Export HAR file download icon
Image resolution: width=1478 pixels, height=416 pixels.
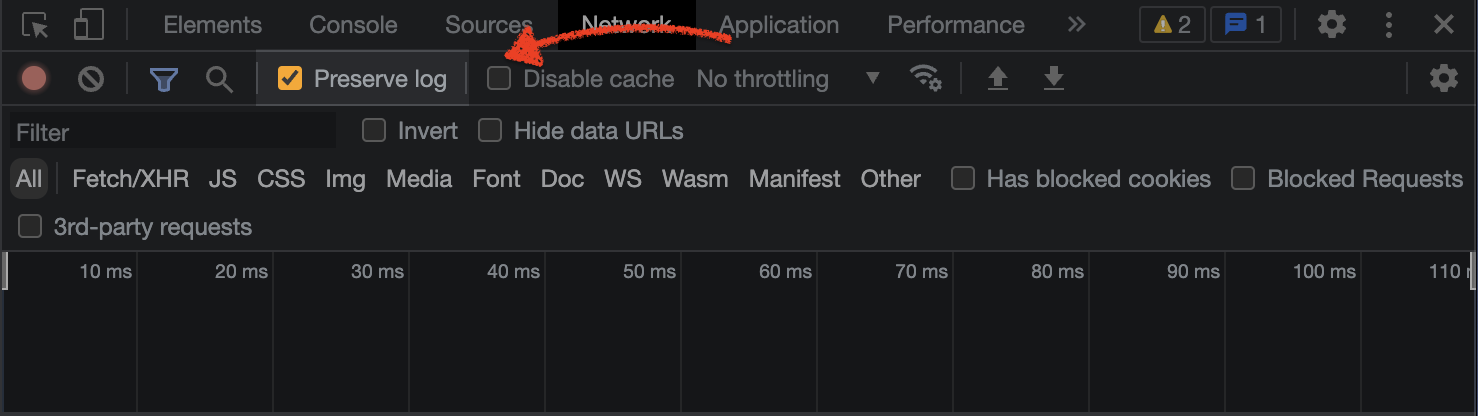[1053, 78]
